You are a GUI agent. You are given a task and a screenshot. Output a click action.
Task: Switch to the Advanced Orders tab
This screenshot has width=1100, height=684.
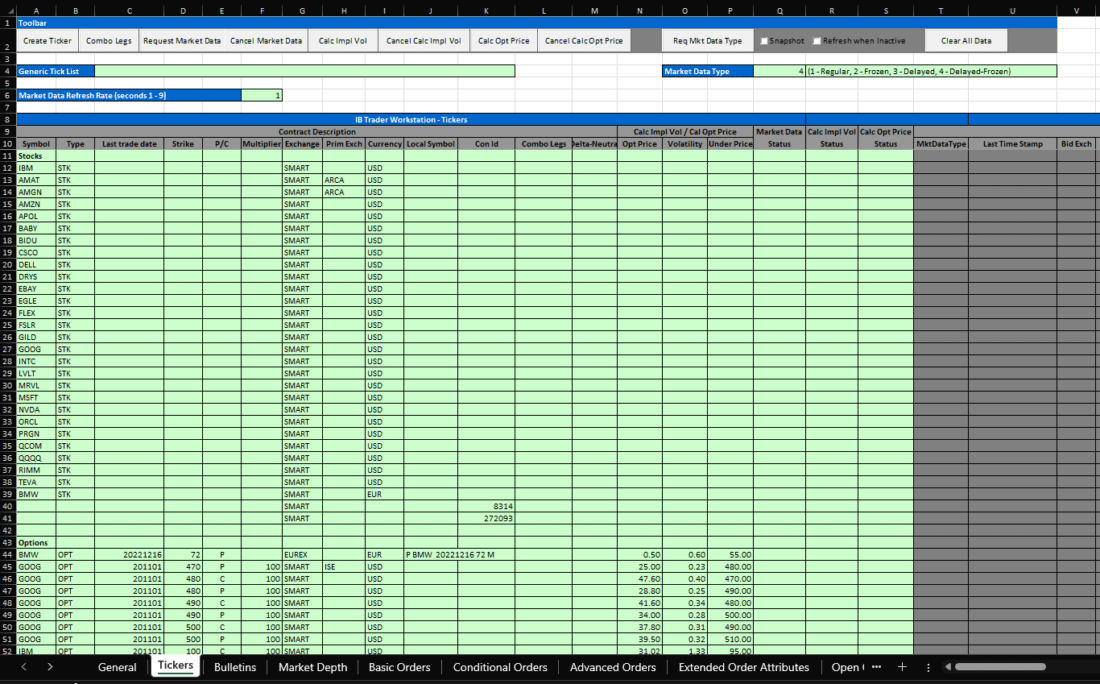611,666
